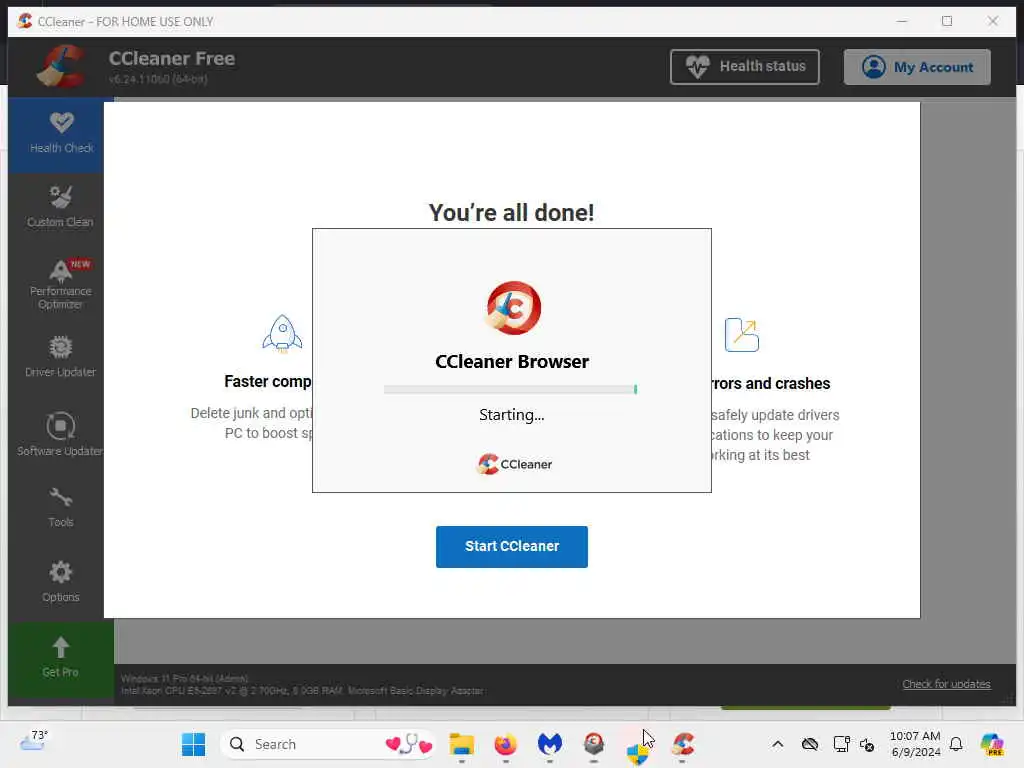Click the Start CCleaner button

[511, 547]
